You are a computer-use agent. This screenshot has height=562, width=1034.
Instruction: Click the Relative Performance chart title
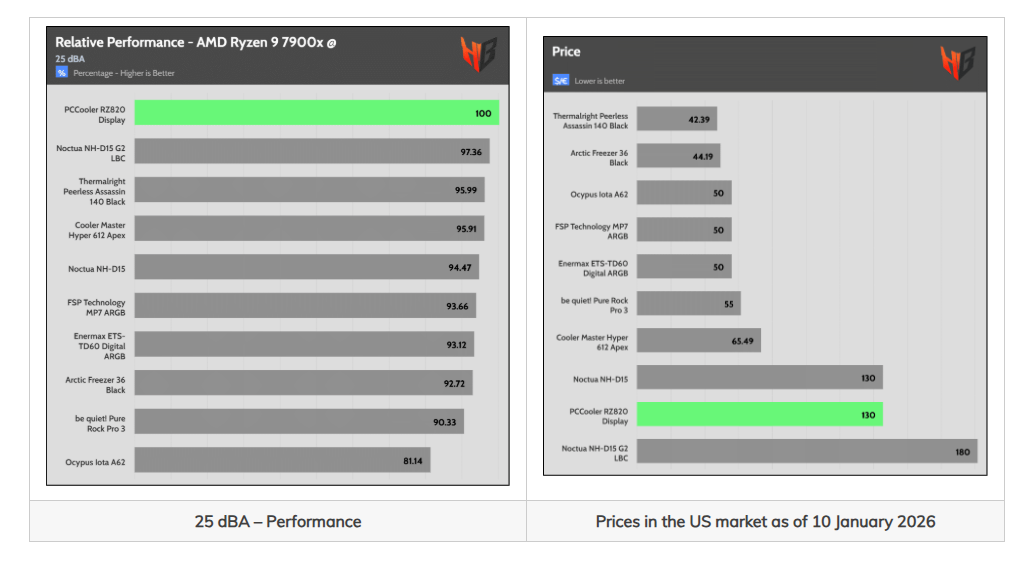(196, 42)
